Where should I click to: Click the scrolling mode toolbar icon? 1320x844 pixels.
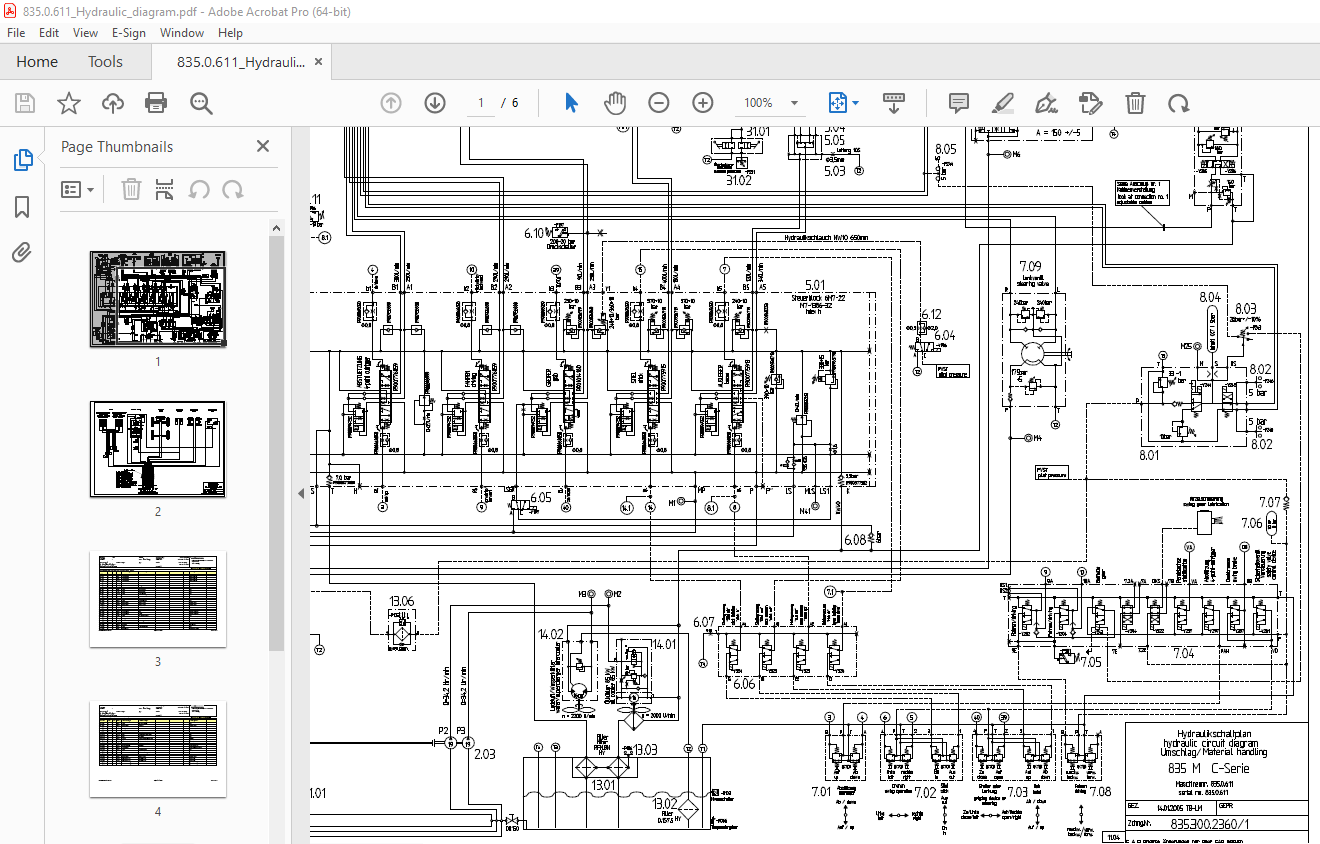(x=893, y=103)
